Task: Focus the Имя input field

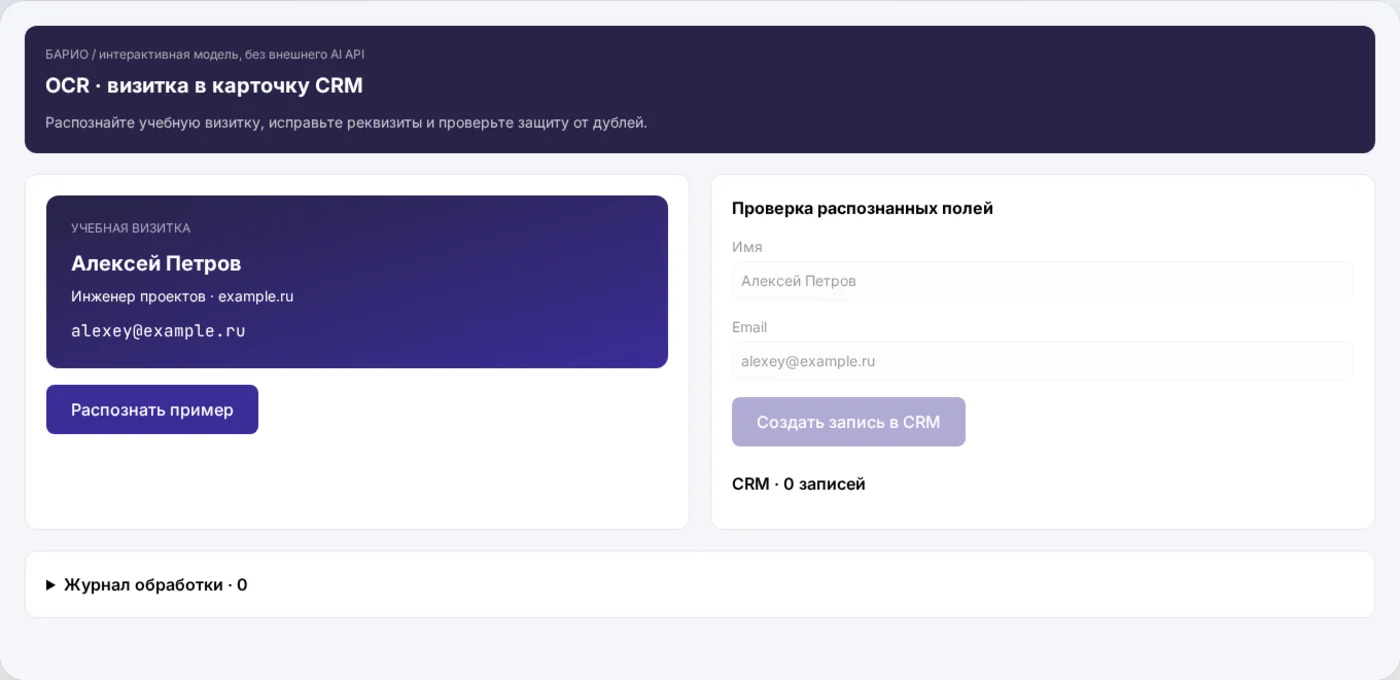Action: click(x=1042, y=281)
